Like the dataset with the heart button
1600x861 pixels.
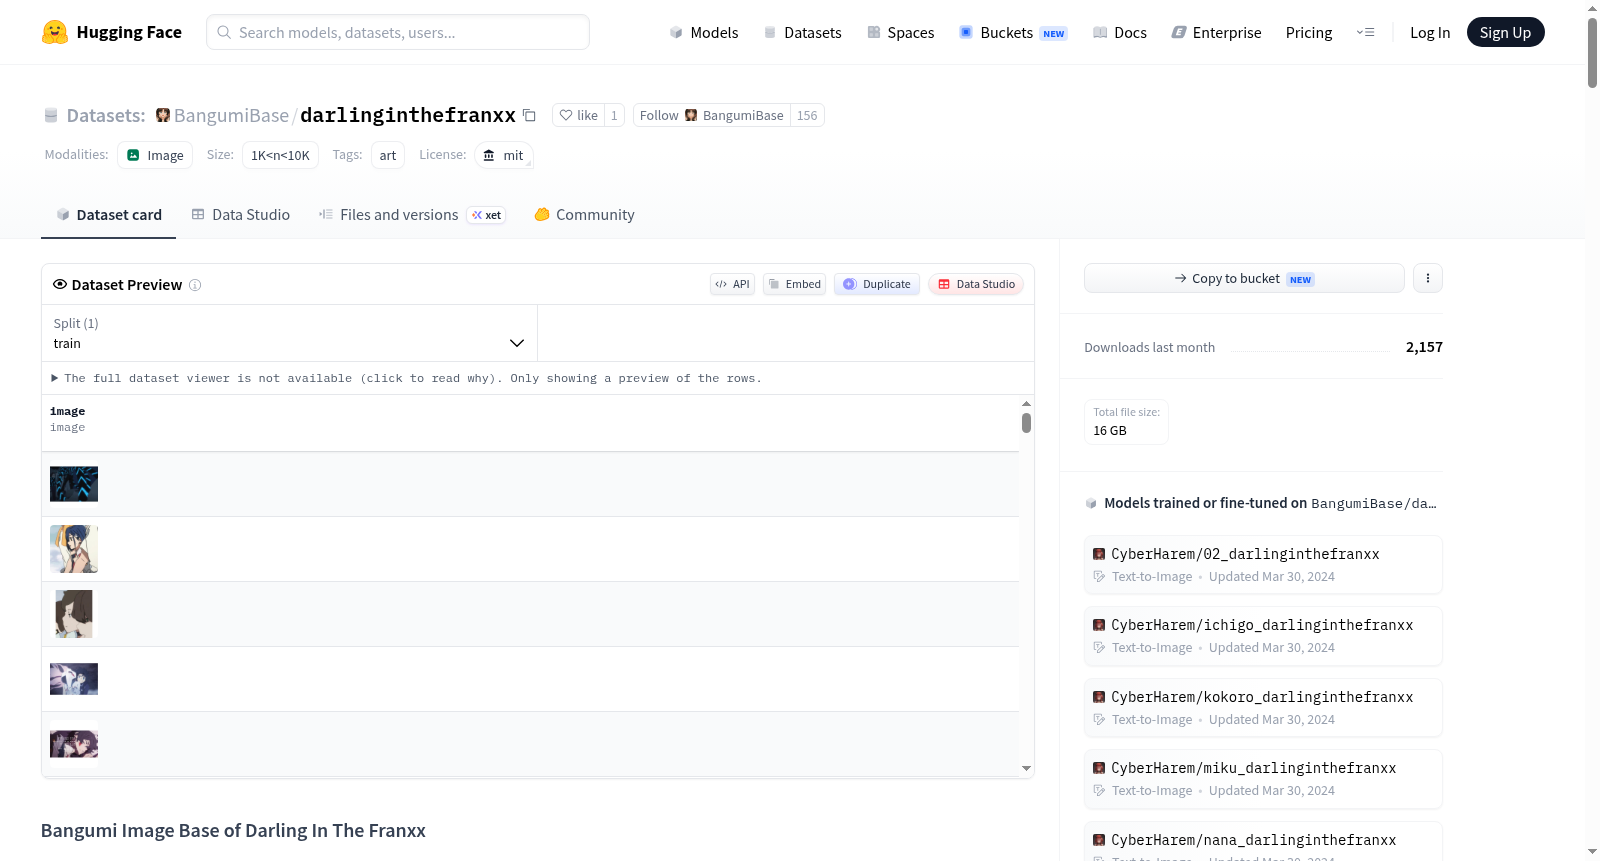point(578,116)
